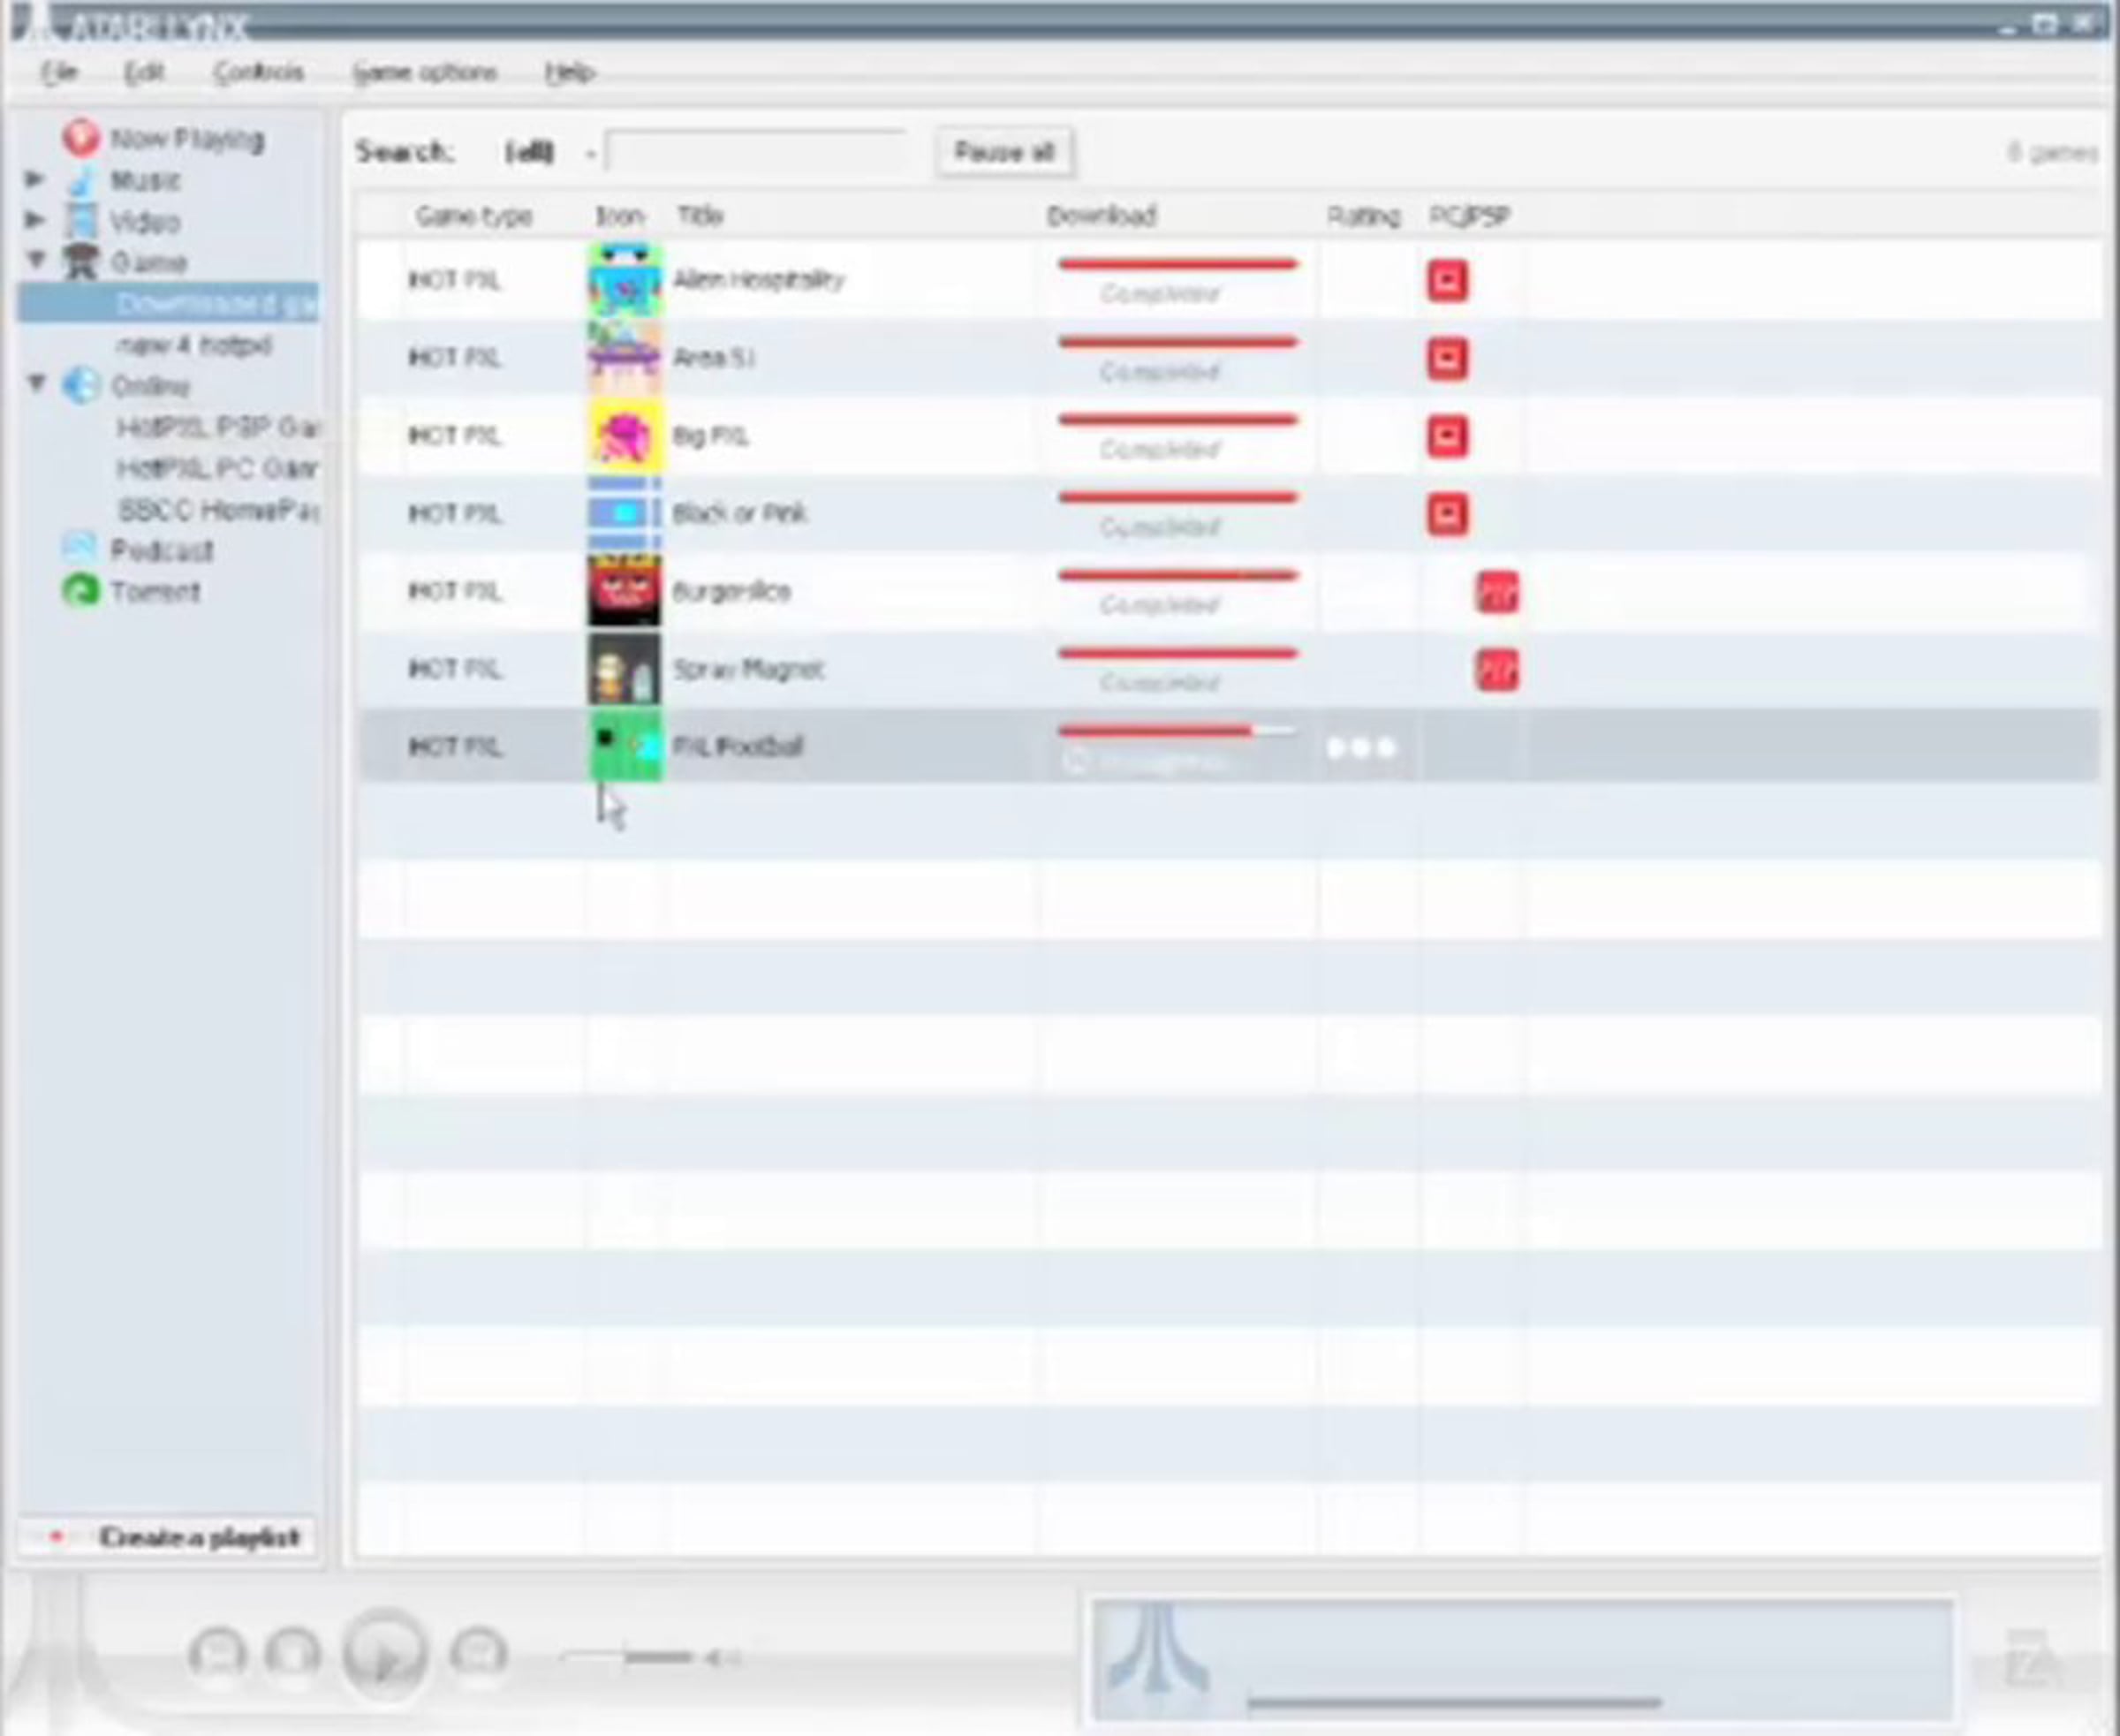Collapse the Online tree node arrow
2120x1736 pixels.
(37, 383)
